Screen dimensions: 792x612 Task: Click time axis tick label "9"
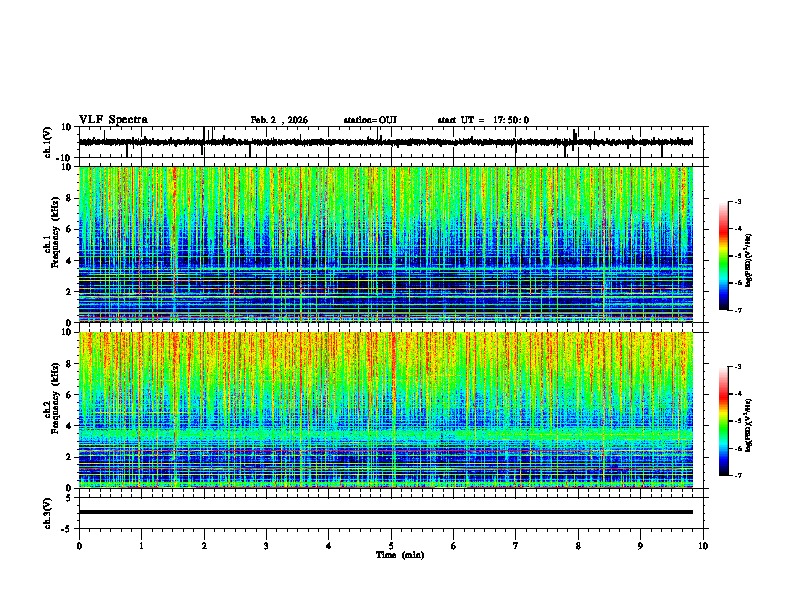click(640, 546)
